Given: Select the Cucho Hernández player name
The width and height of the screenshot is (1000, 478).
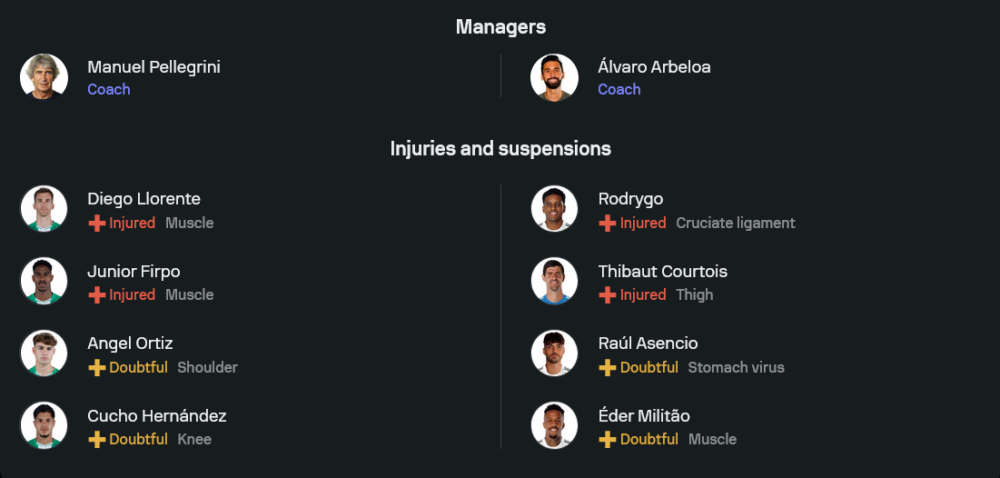Looking at the screenshot, I should [x=157, y=415].
